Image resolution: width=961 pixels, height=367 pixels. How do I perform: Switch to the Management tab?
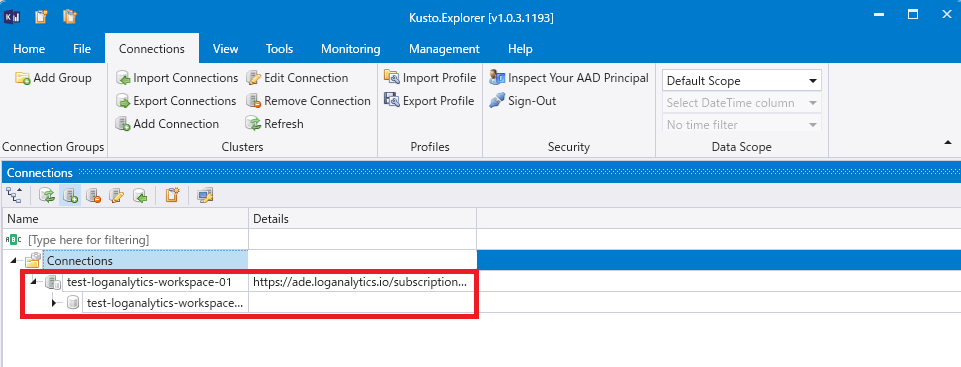coord(444,49)
